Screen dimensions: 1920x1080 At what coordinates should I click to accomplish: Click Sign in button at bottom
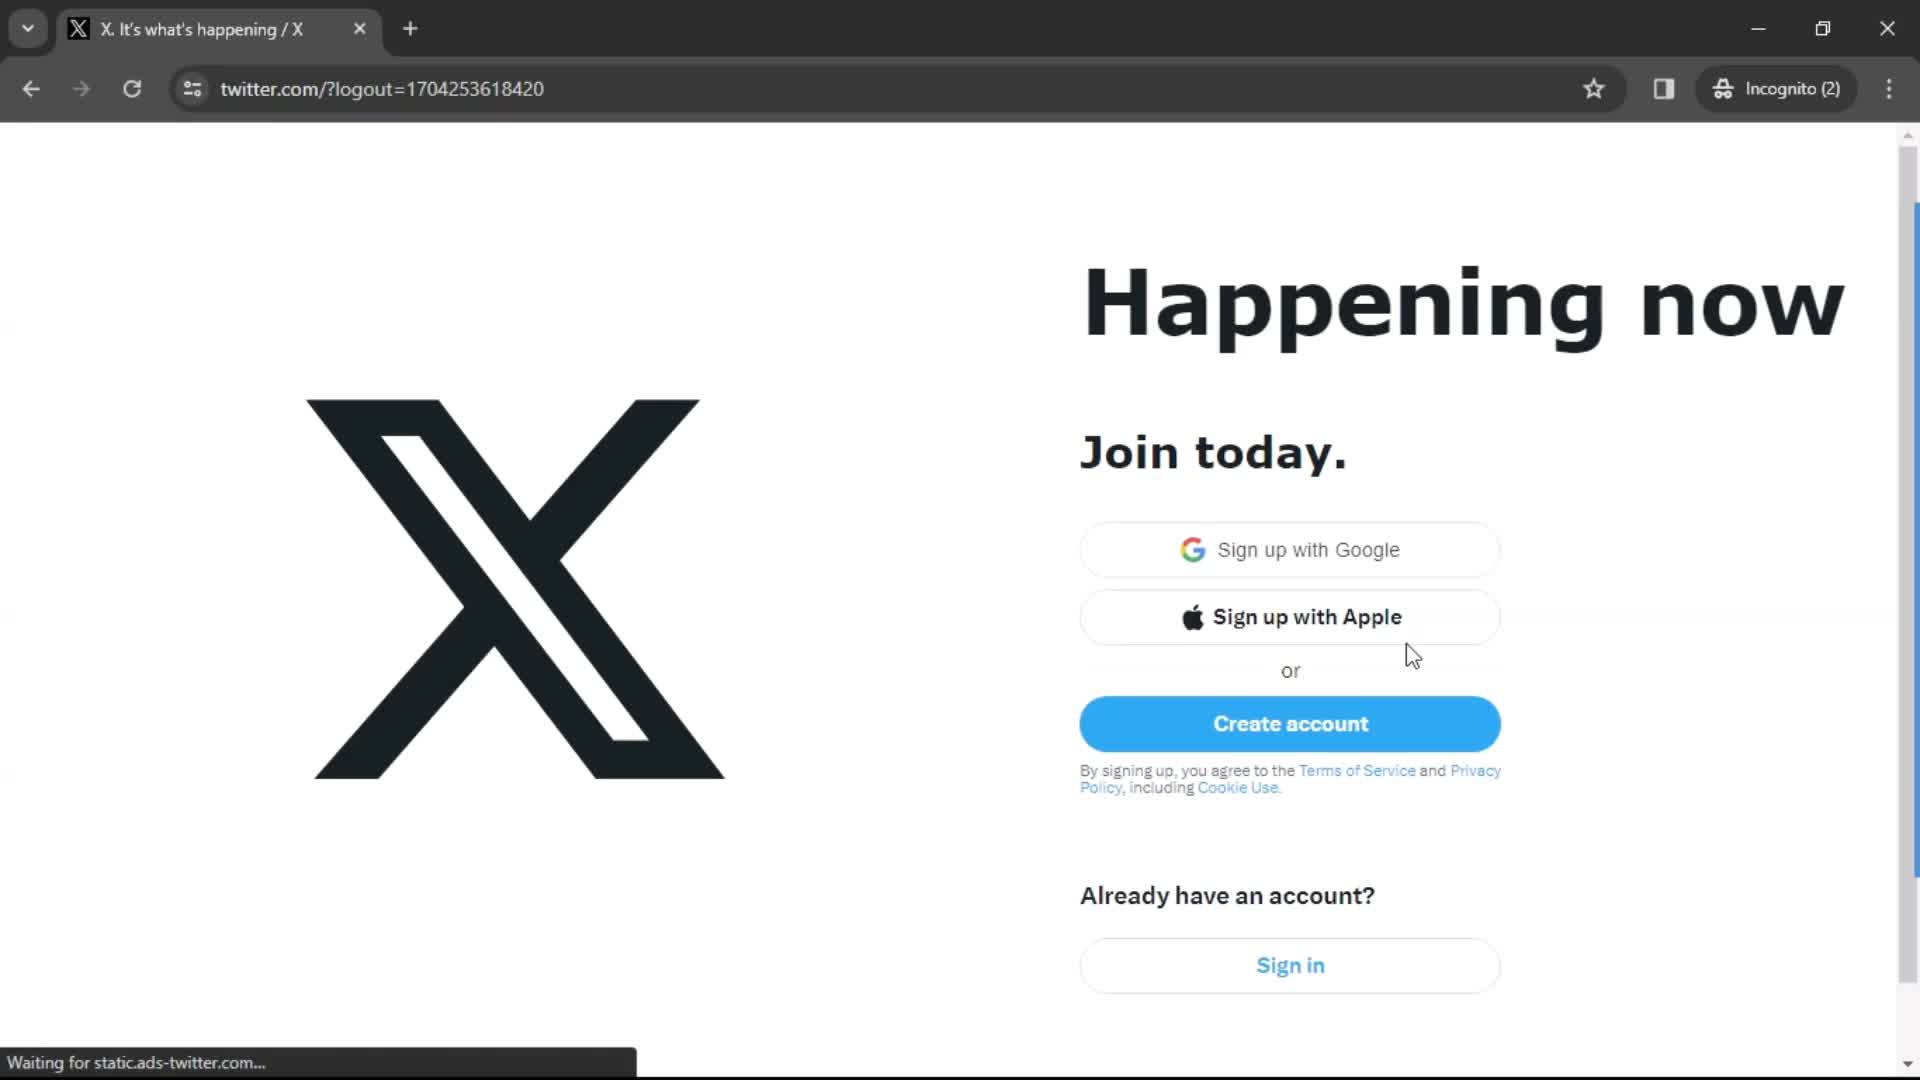tap(1291, 964)
